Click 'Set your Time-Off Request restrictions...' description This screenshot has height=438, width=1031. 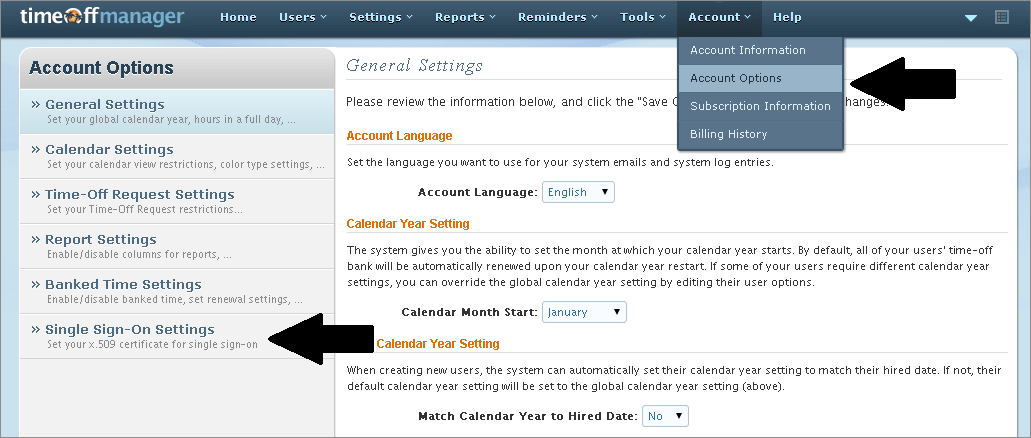click(x=145, y=209)
